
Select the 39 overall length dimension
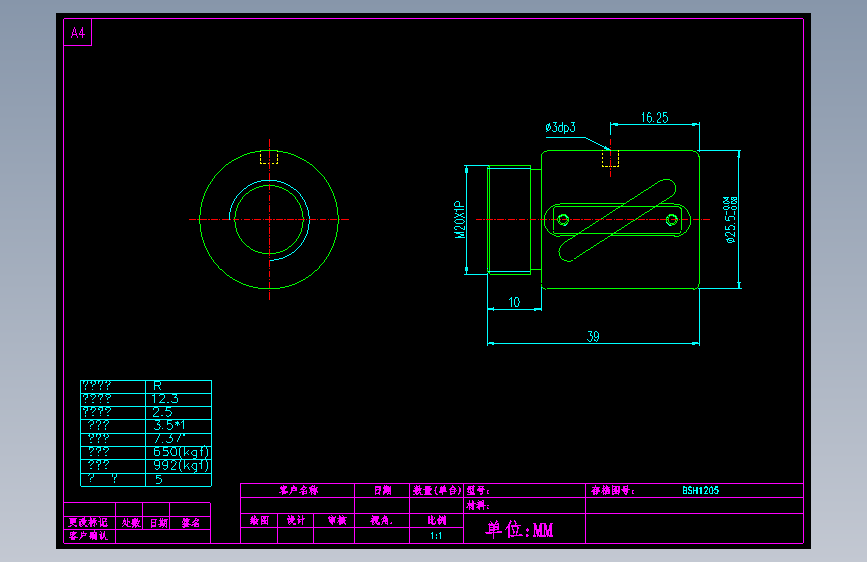[x=593, y=336]
